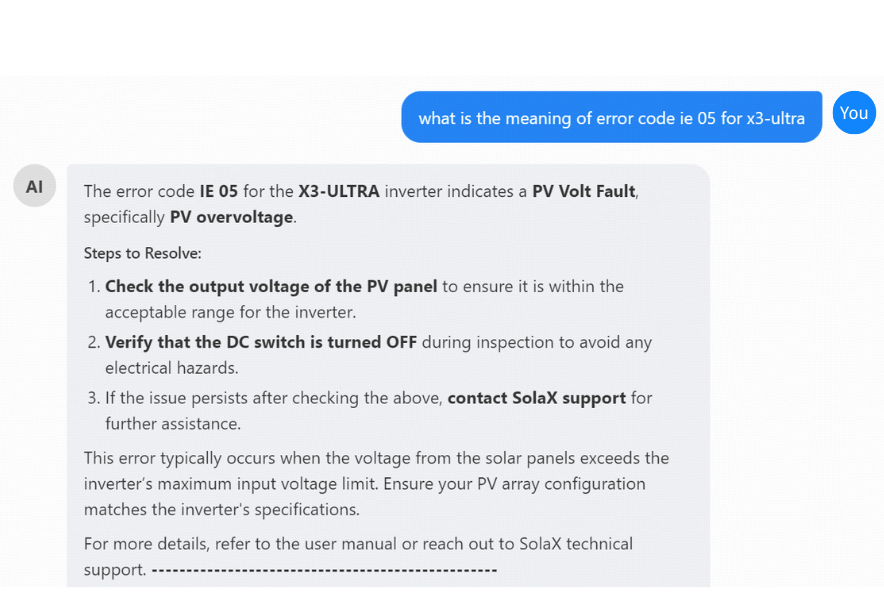This screenshot has height=616, width=884.
Task: Click the "This error typically occurs" paragraph
Action: coord(376,483)
